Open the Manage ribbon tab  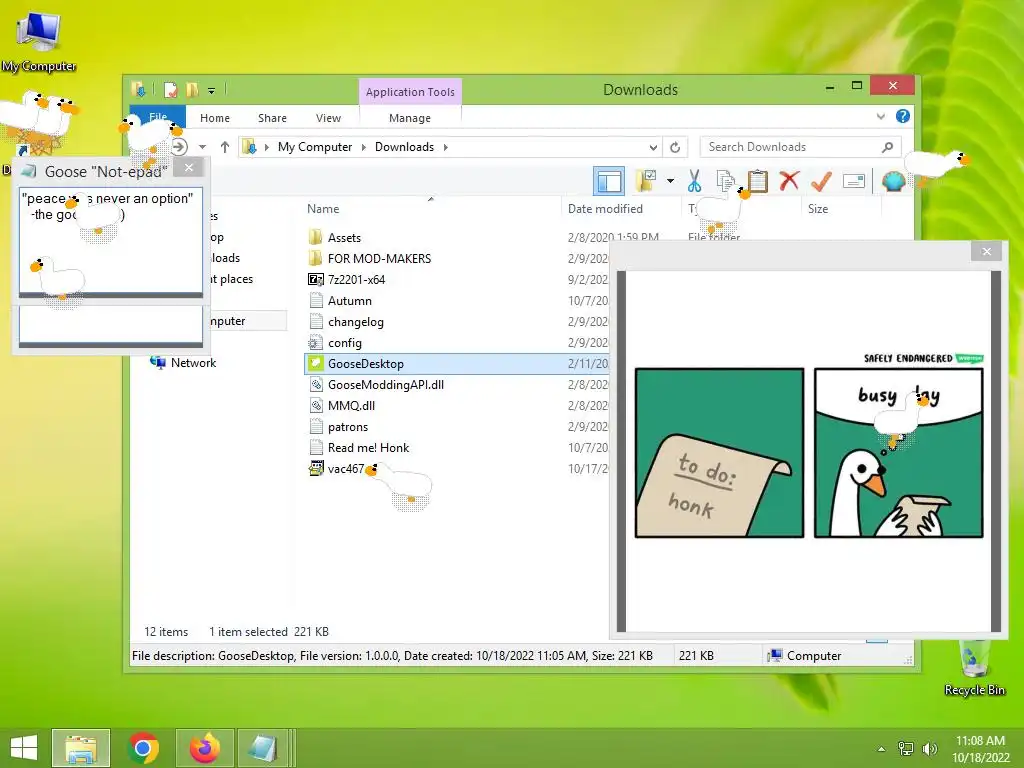pos(410,118)
